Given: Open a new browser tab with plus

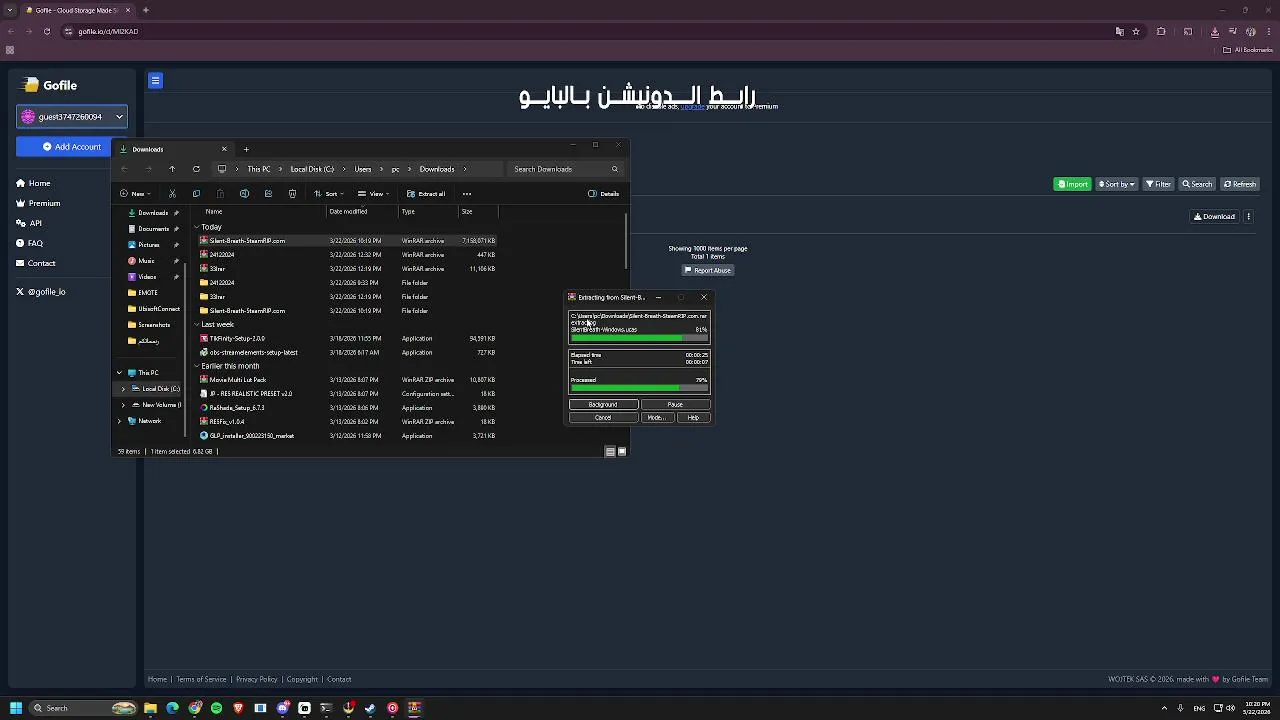Looking at the screenshot, I should [x=145, y=10].
